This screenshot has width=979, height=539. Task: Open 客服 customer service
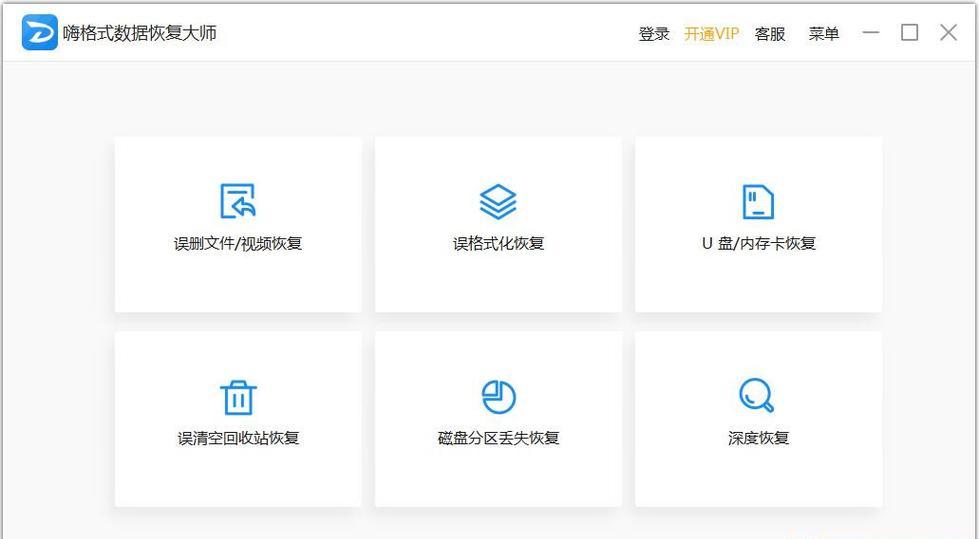770,34
